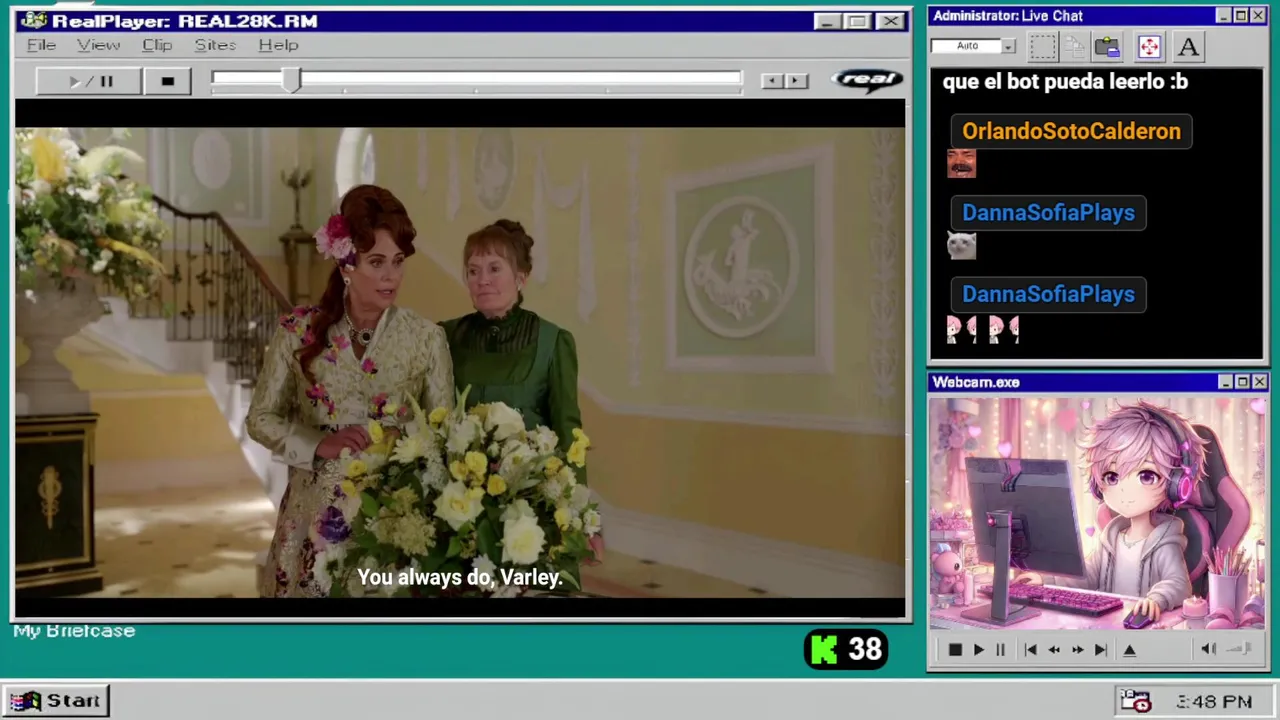Minimize the Live Chat window
This screenshot has width=1280, height=720.
1224,16
